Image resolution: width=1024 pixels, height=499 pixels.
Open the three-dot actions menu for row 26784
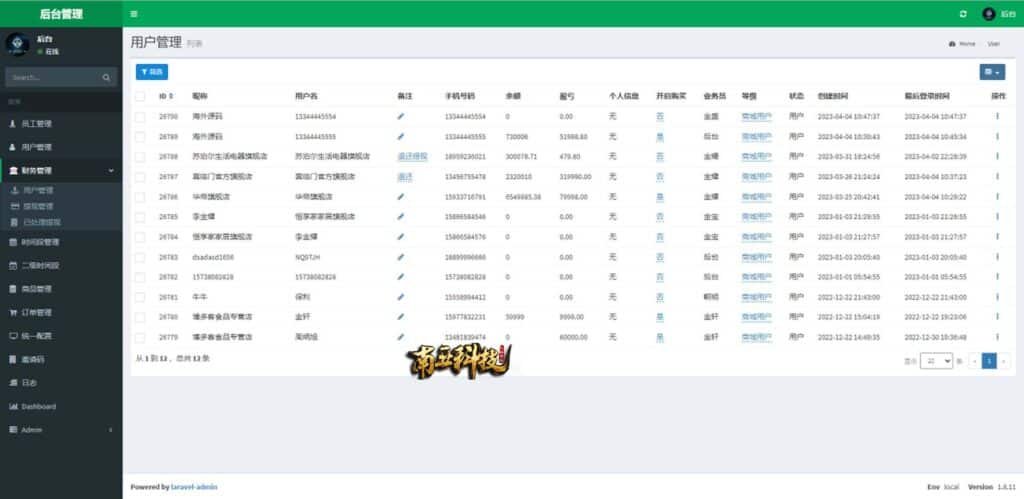996,237
